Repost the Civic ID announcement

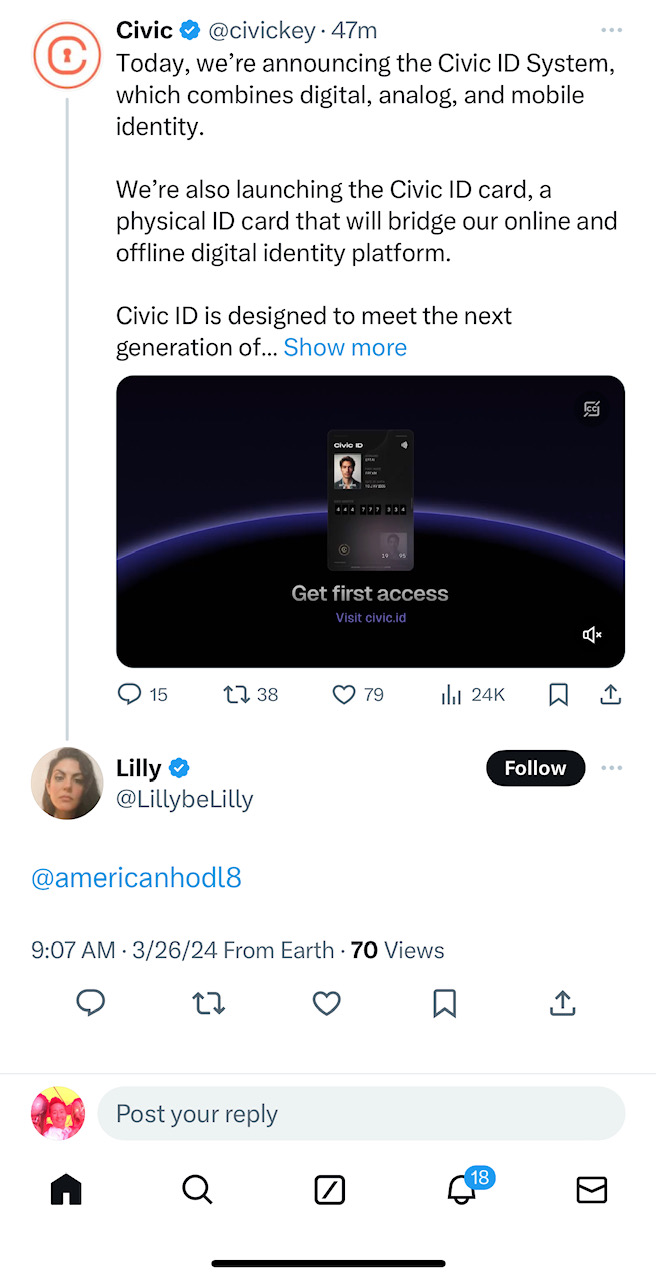coord(235,694)
